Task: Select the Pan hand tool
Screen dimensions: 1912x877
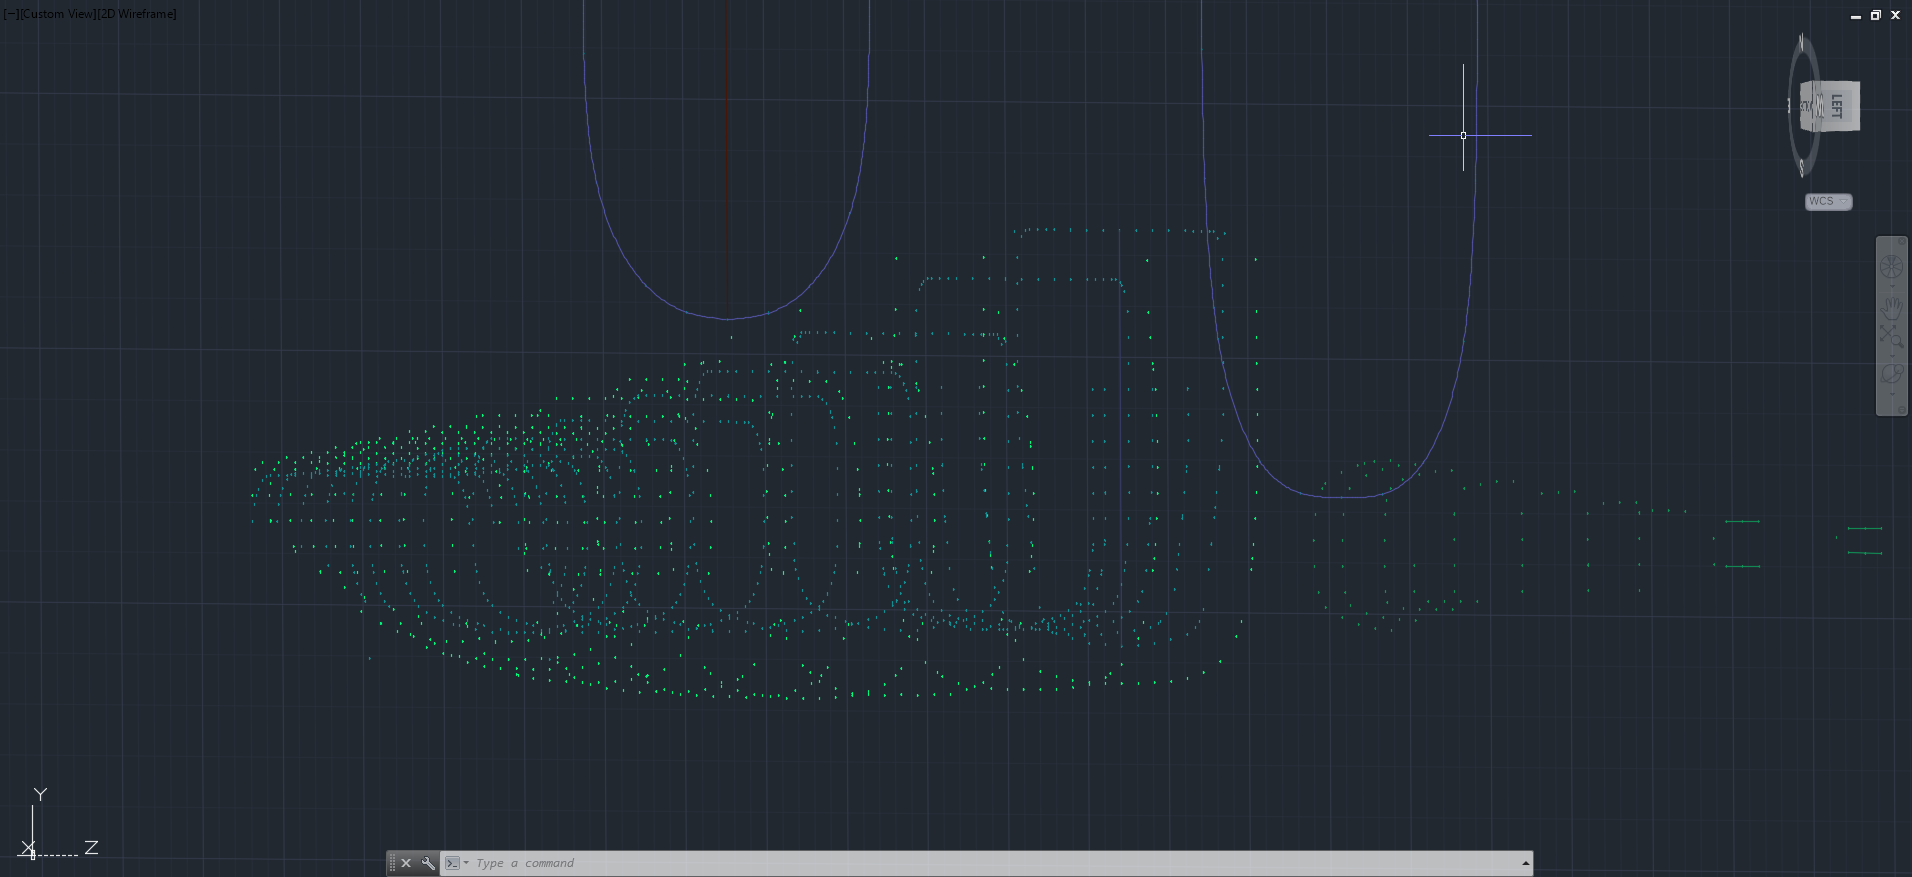Action: click(x=1891, y=307)
